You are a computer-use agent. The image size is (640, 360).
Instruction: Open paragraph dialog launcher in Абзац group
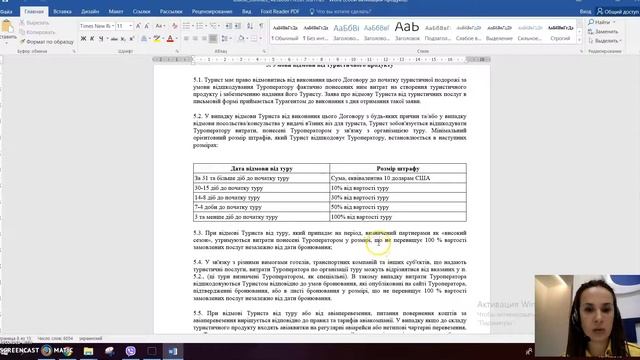(264, 51)
